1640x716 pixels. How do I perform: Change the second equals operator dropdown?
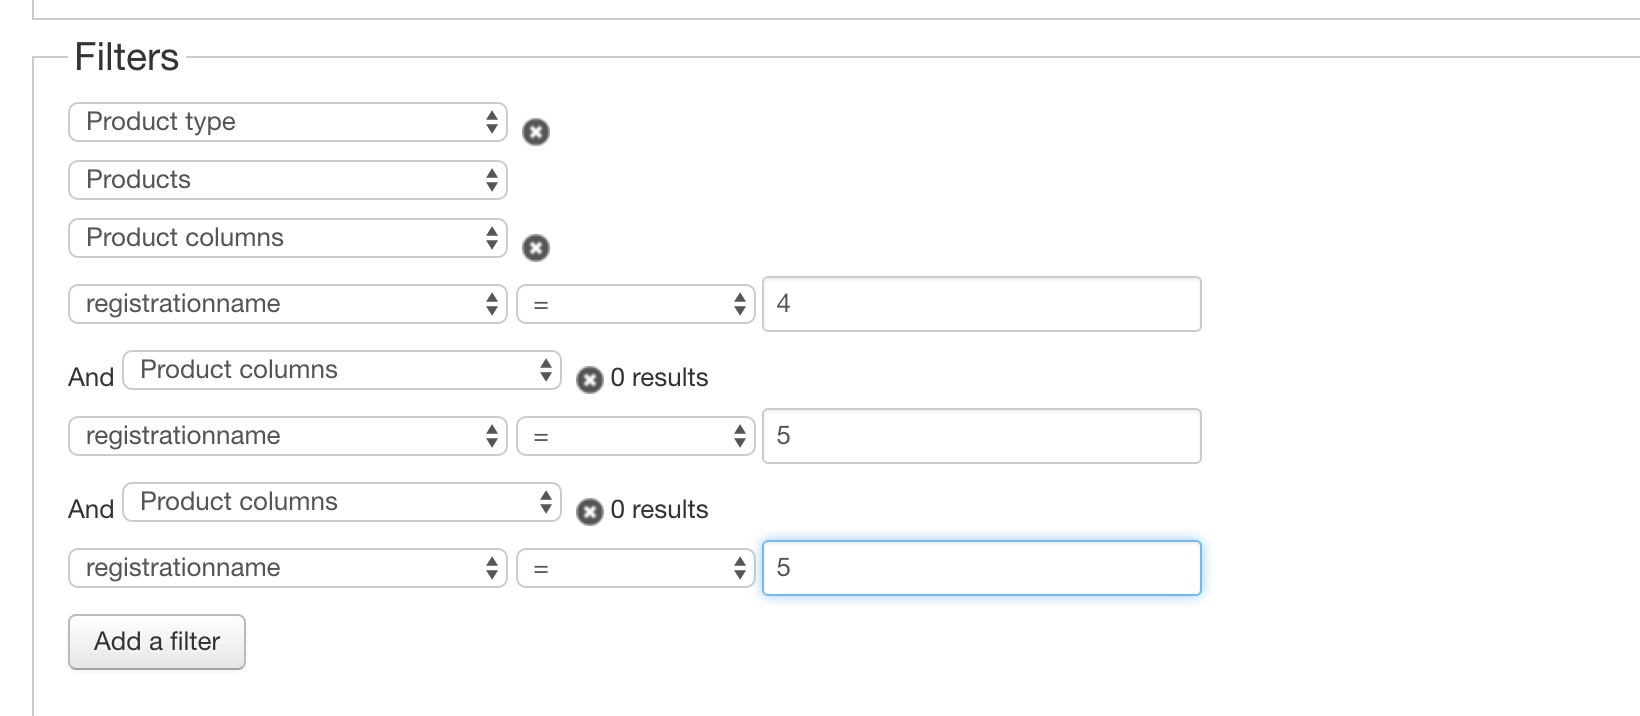[635, 436]
